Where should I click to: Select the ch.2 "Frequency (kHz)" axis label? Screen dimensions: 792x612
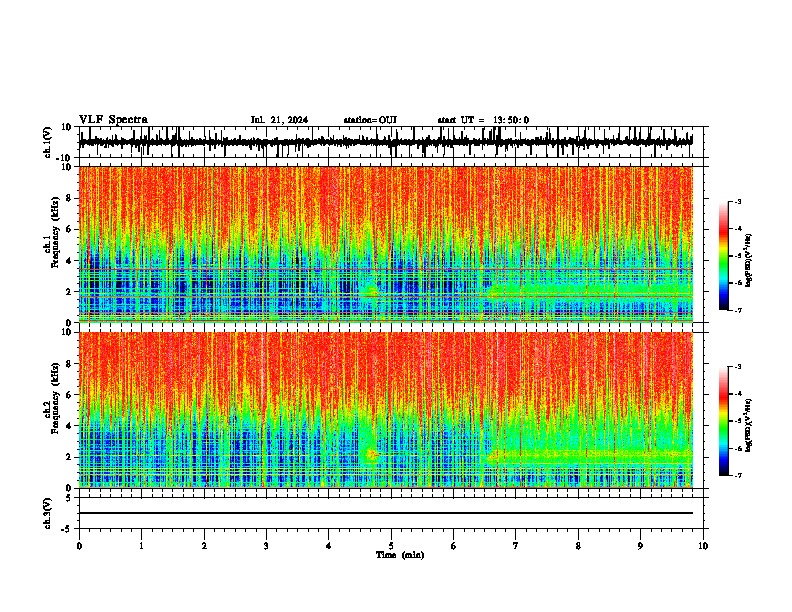pyautogui.click(x=55, y=398)
